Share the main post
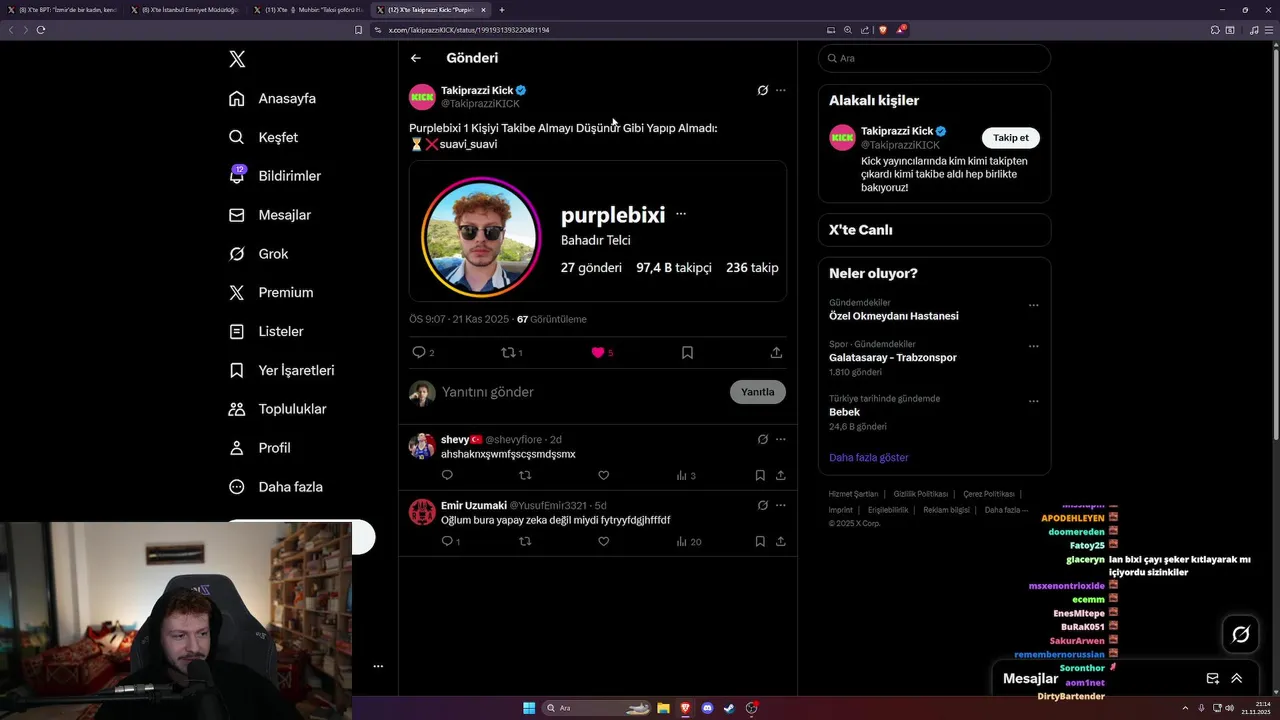This screenshot has width=1280, height=720. click(776, 352)
